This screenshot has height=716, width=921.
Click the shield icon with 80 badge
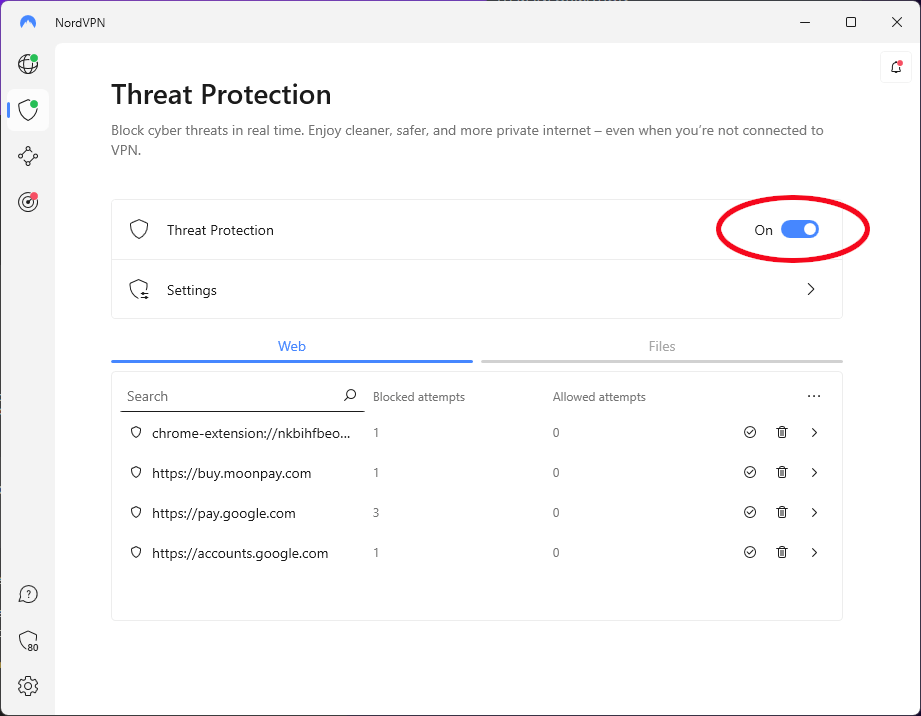coord(28,641)
